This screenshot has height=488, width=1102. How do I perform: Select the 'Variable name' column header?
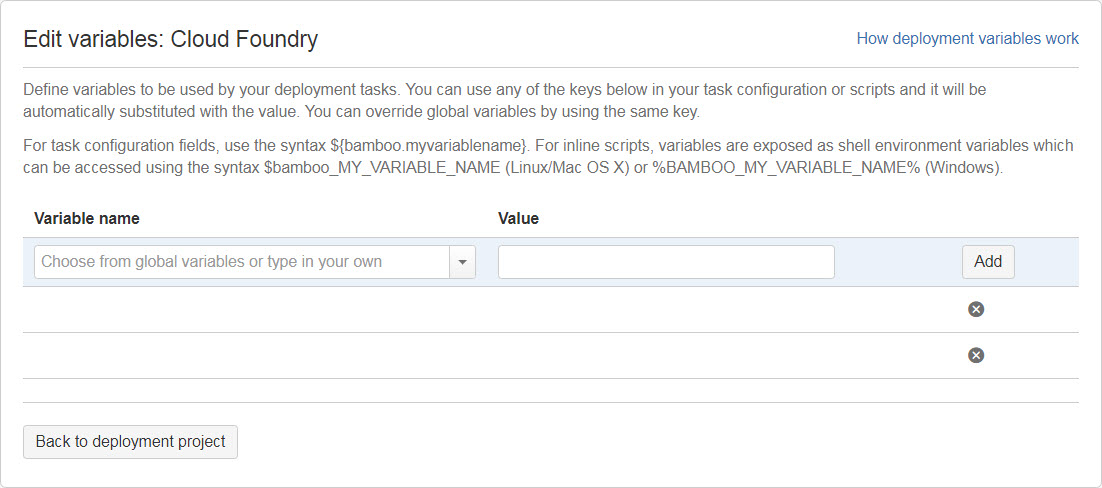click(x=86, y=219)
